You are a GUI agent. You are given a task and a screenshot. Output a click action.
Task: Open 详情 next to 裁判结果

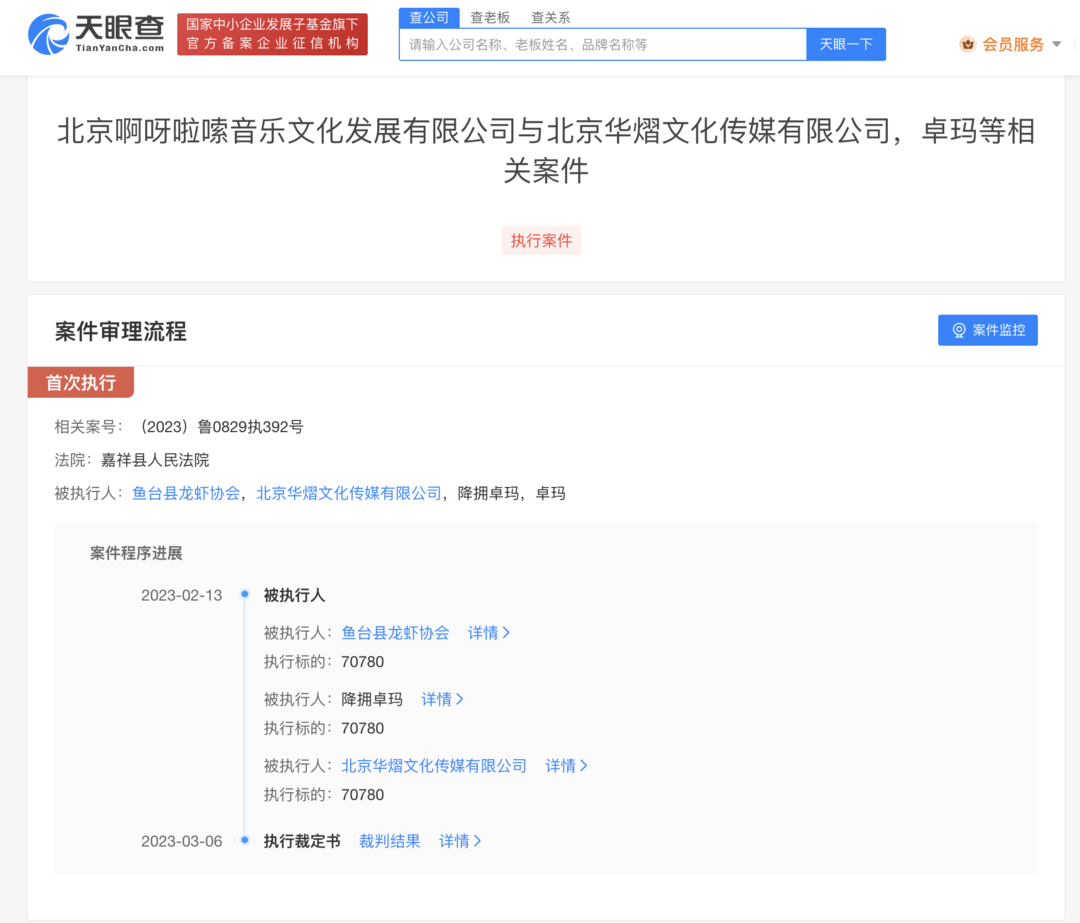coord(459,841)
